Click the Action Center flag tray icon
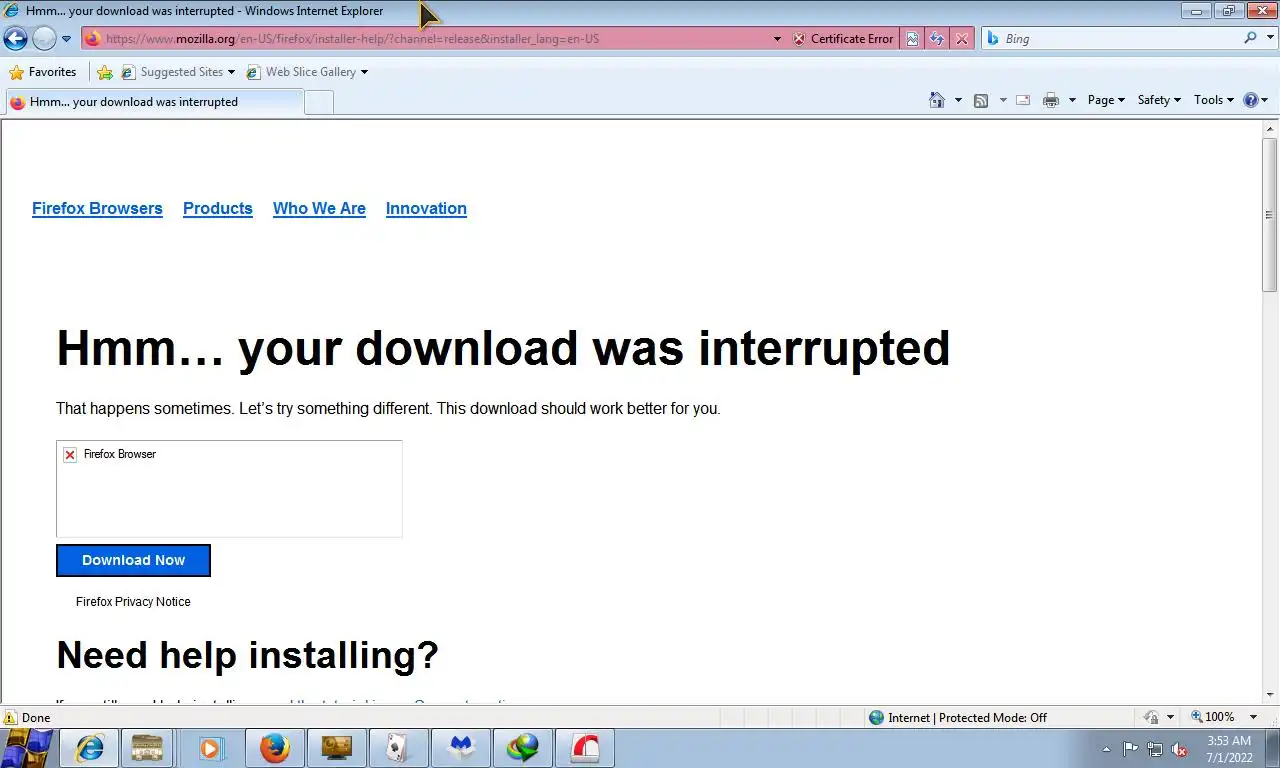Image resolution: width=1280 pixels, height=768 pixels. pos(1131,749)
